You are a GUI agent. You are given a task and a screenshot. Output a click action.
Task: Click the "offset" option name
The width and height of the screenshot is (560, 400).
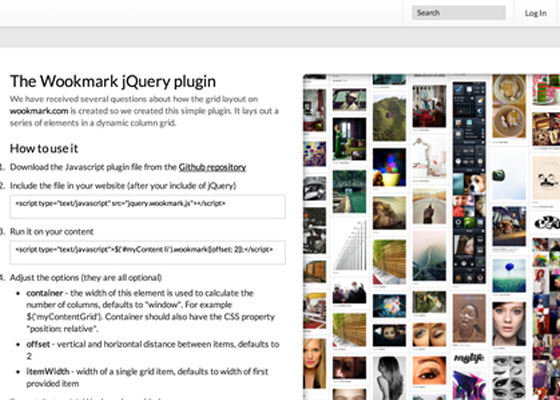38,344
